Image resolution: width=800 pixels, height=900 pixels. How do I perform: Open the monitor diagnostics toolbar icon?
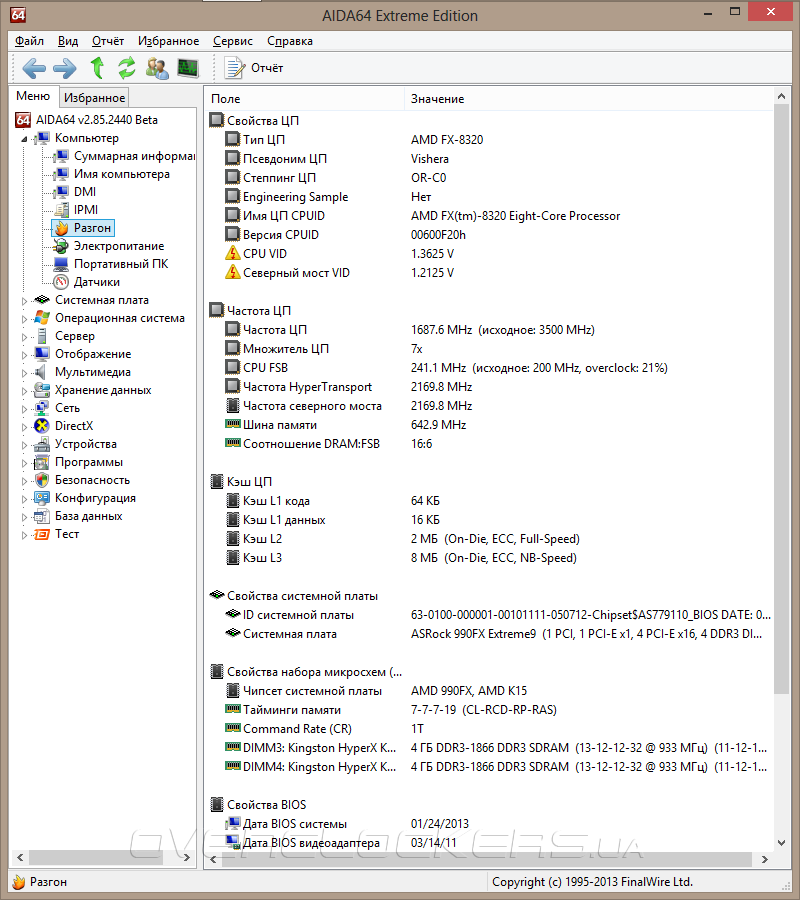click(188, 68)
